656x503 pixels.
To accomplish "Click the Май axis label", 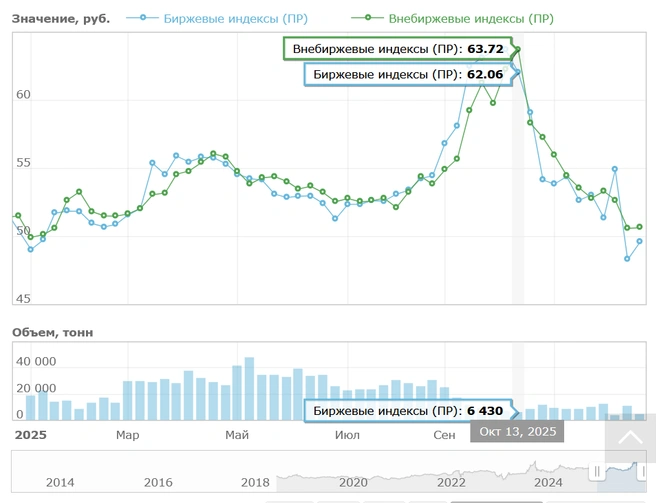I will click(237, 435).
